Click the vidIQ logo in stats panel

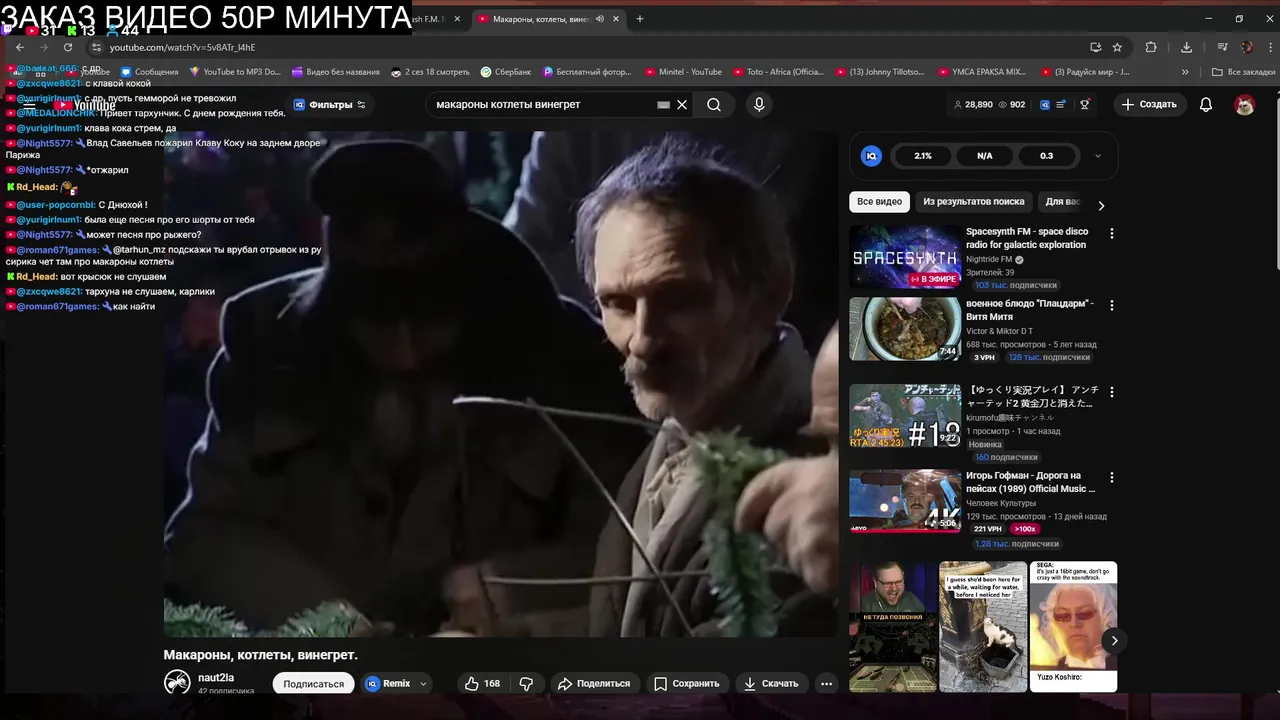871,156
